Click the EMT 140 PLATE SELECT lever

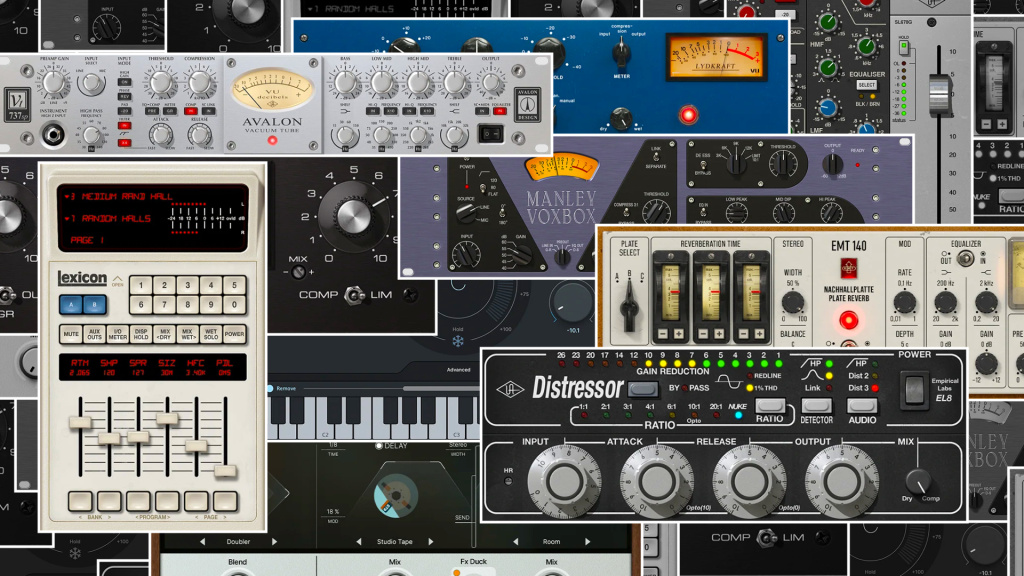630,306
